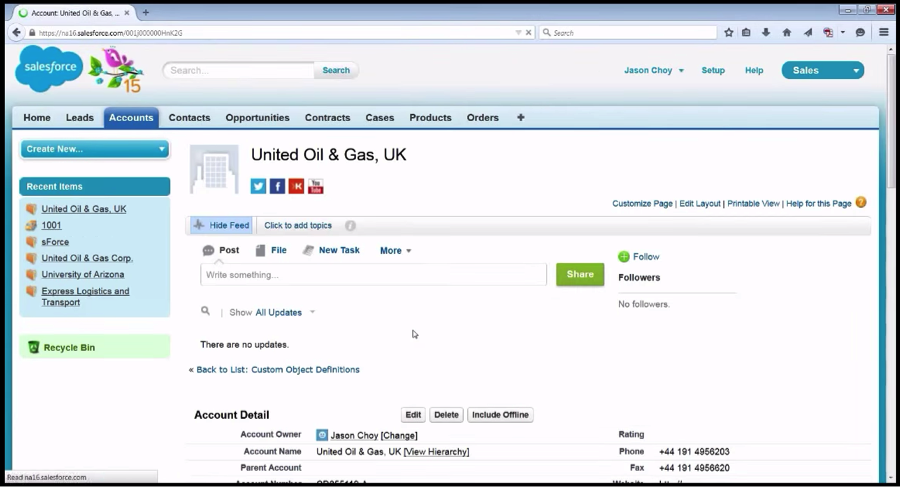The image size is (900, 487).
Task: Open the Klout social icon
Action: point(296,186)
